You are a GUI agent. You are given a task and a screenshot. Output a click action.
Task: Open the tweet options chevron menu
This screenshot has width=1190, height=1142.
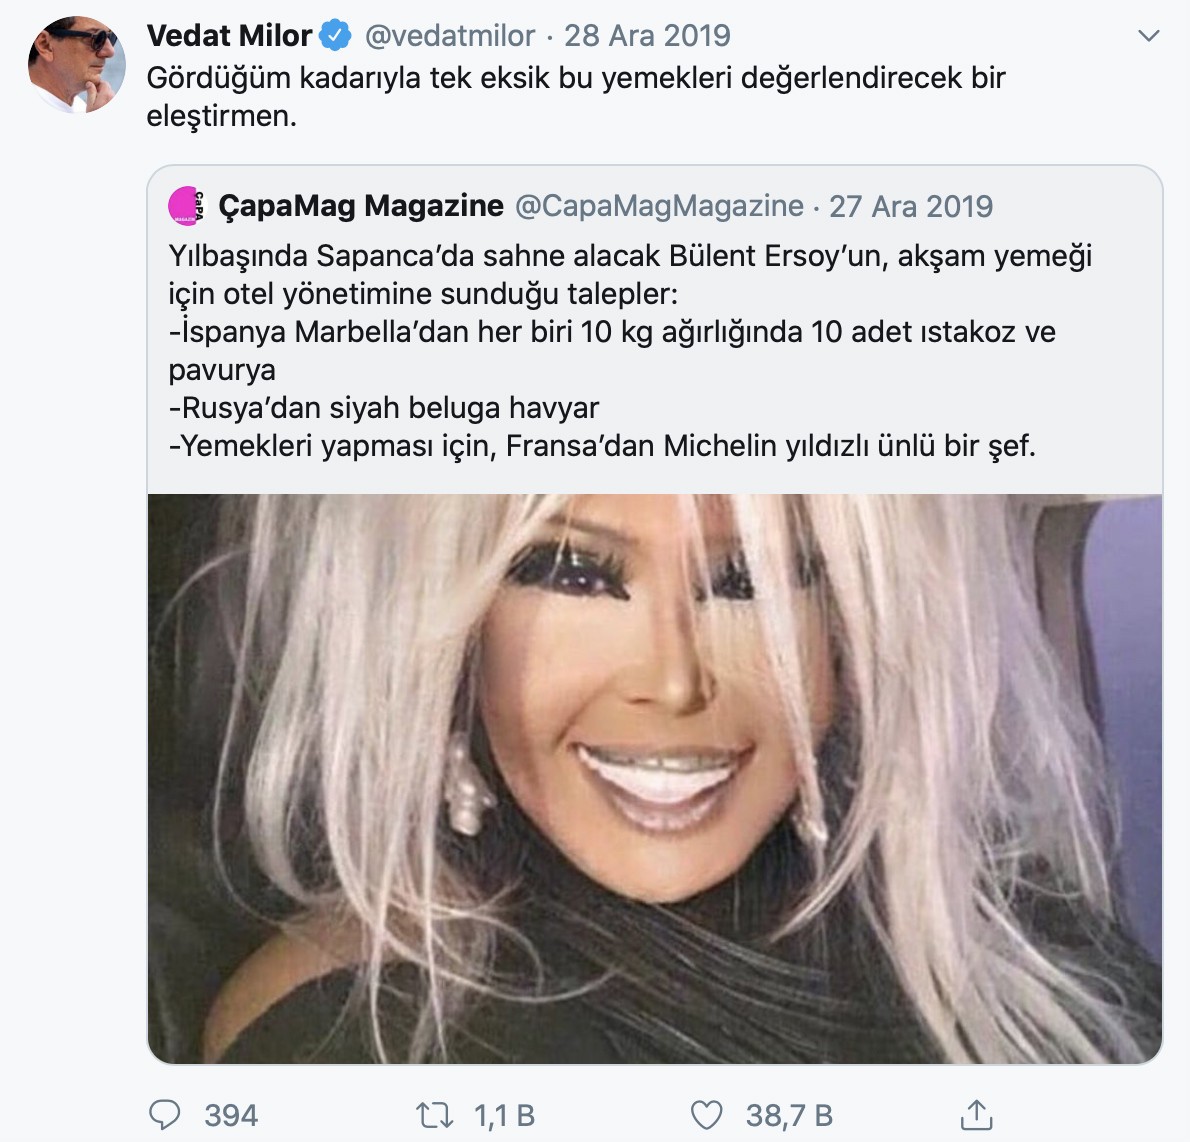tap(1149, 36)
